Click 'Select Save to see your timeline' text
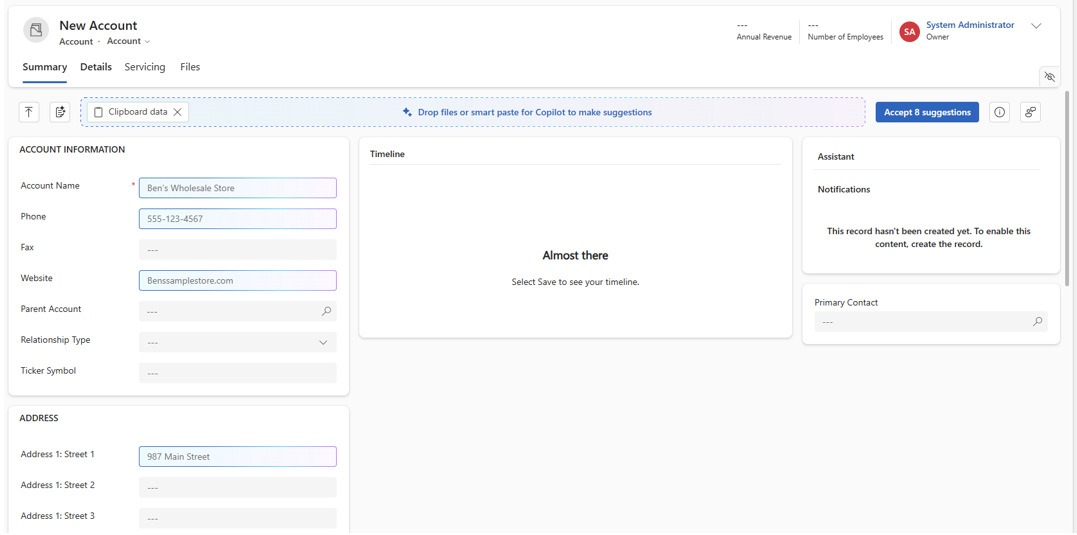 pos(576,282)
